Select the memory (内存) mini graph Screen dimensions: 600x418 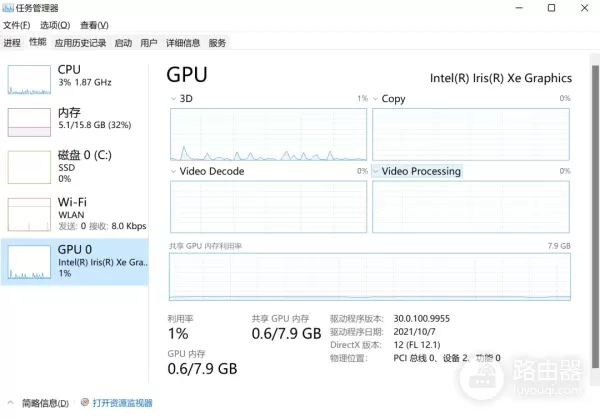[x=29, y=122]
